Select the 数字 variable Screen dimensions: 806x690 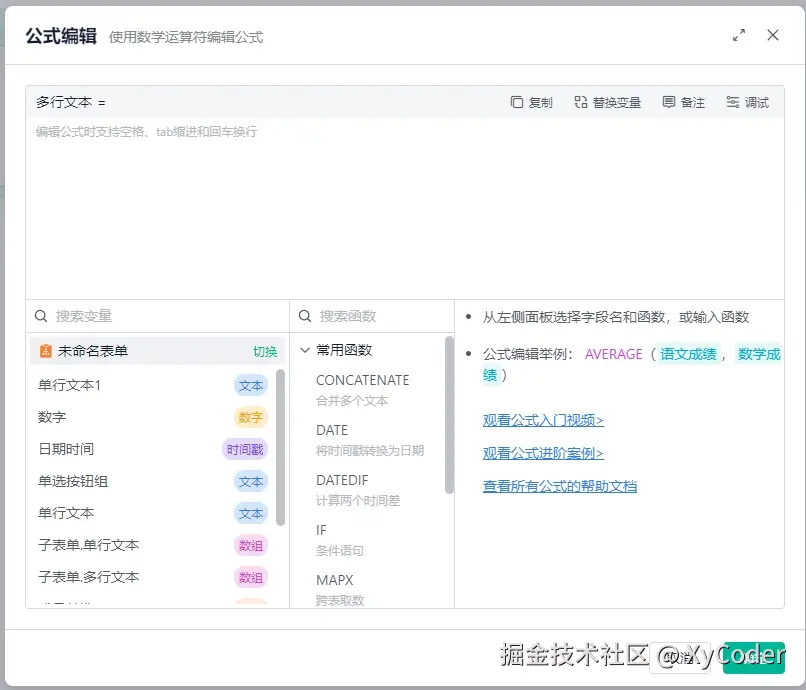(153, 417)
